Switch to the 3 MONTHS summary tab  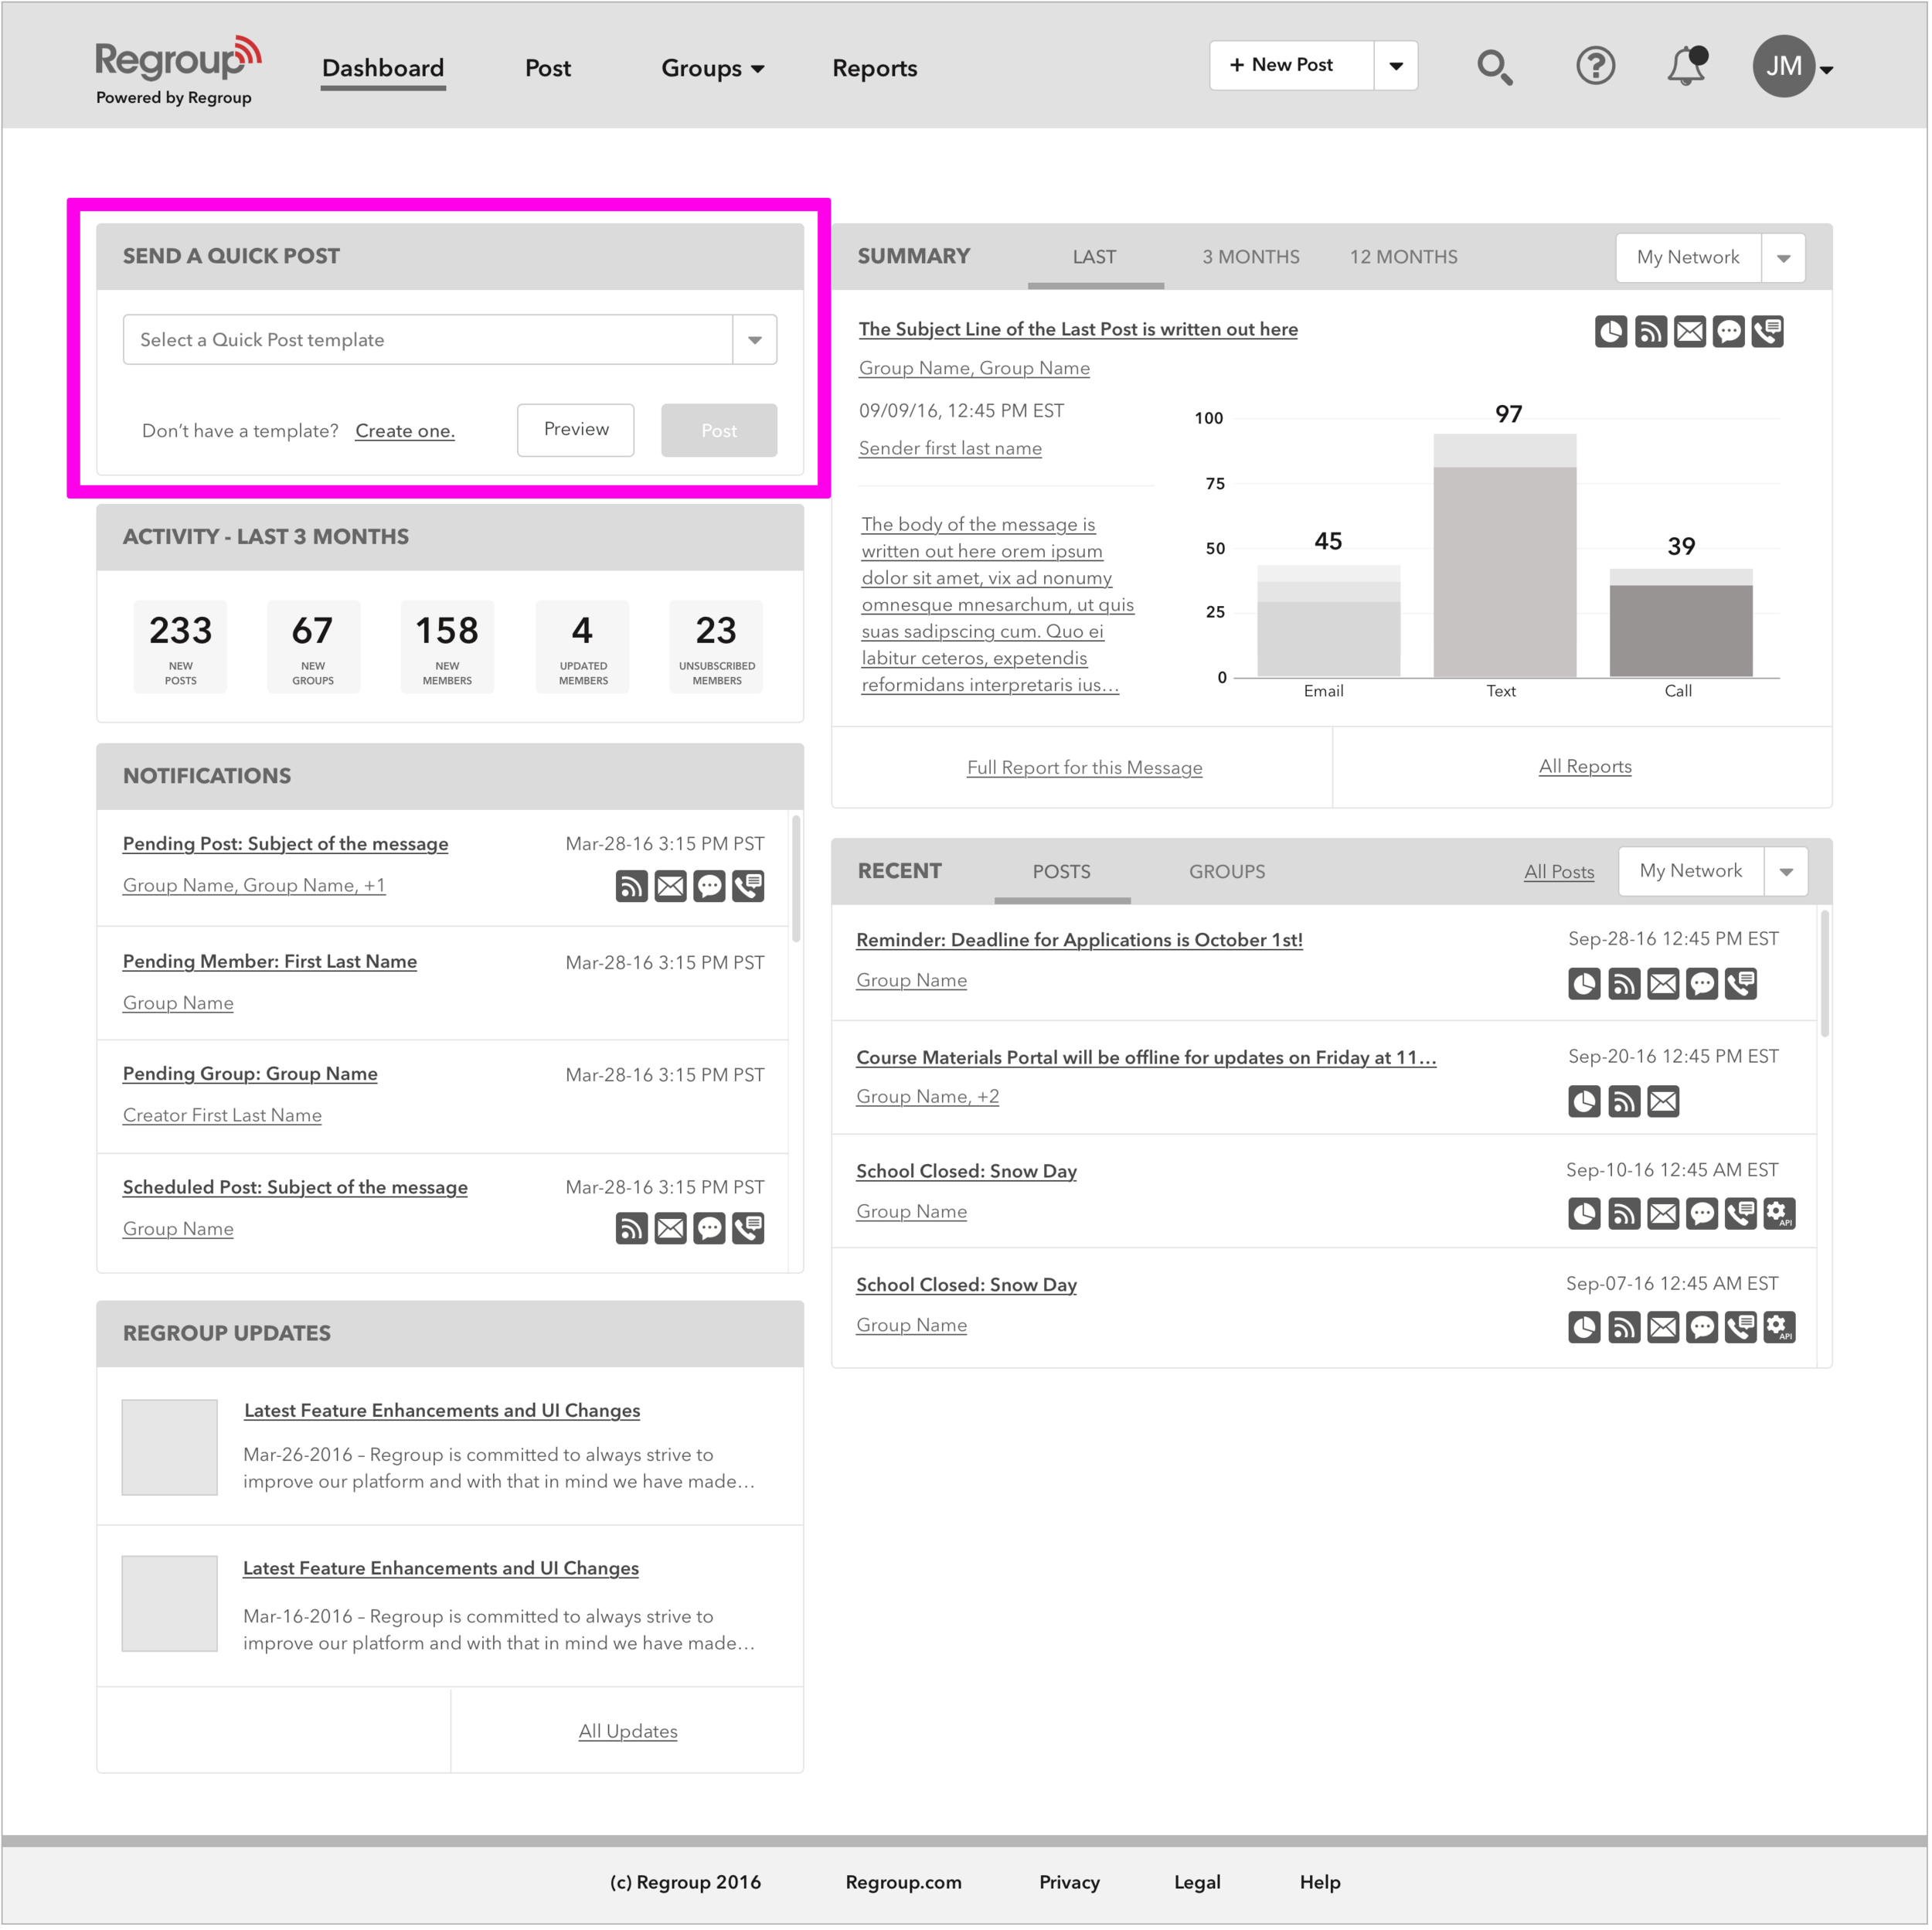coord(1251,257)
